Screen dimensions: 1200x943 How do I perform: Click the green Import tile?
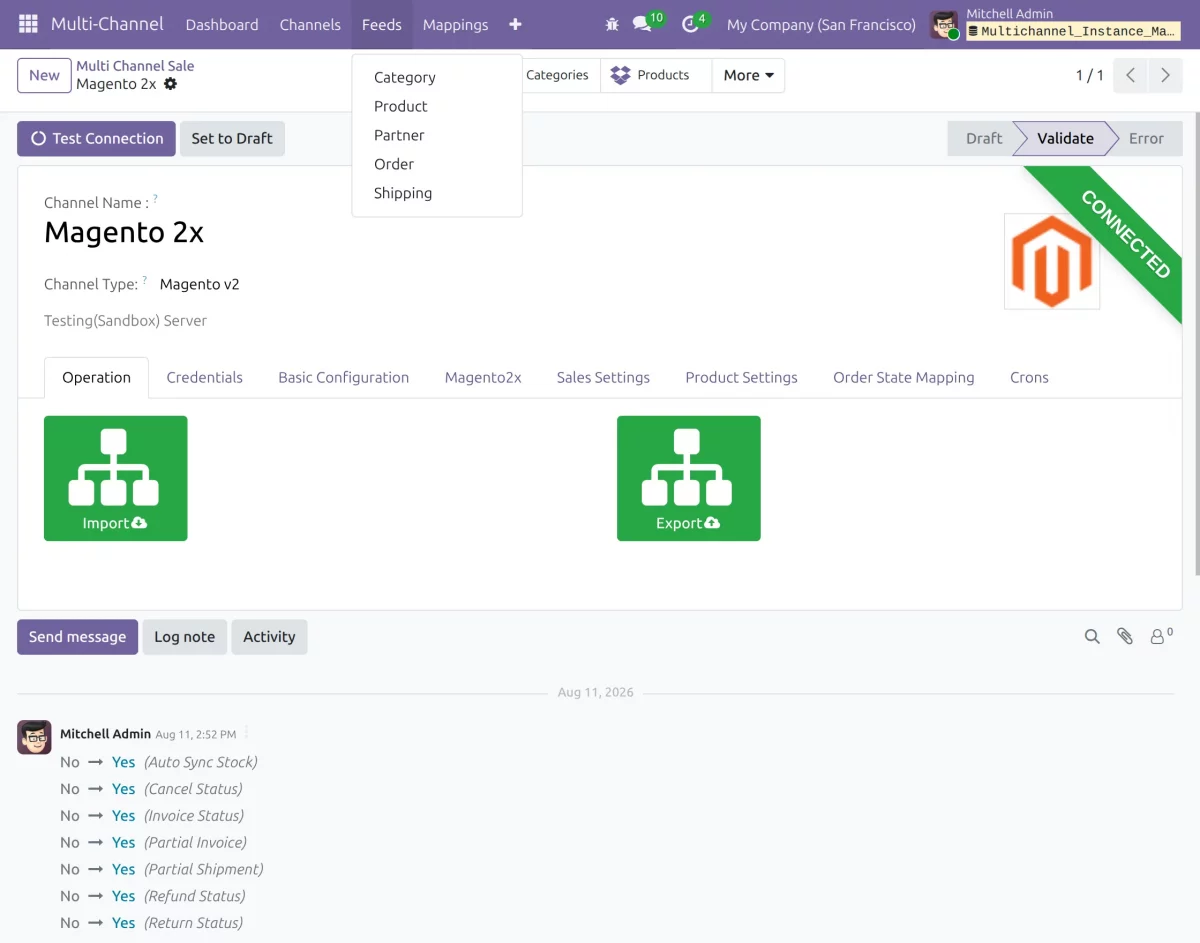(x=116, y=478)
